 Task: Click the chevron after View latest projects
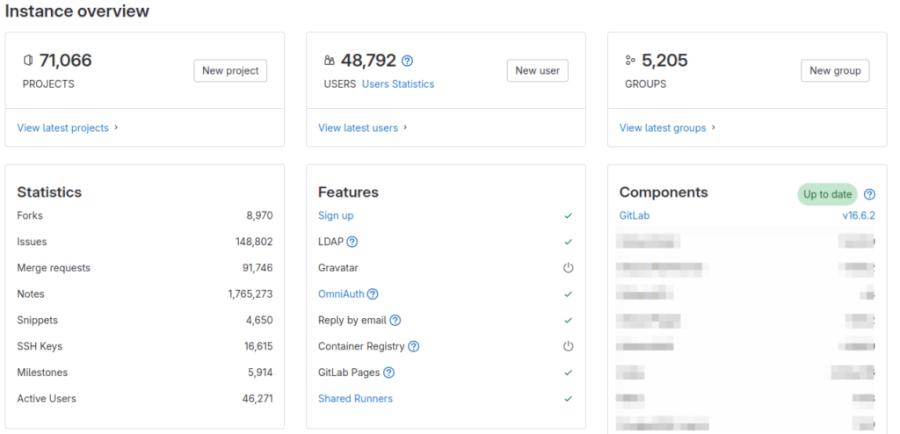tap(116, 127)
